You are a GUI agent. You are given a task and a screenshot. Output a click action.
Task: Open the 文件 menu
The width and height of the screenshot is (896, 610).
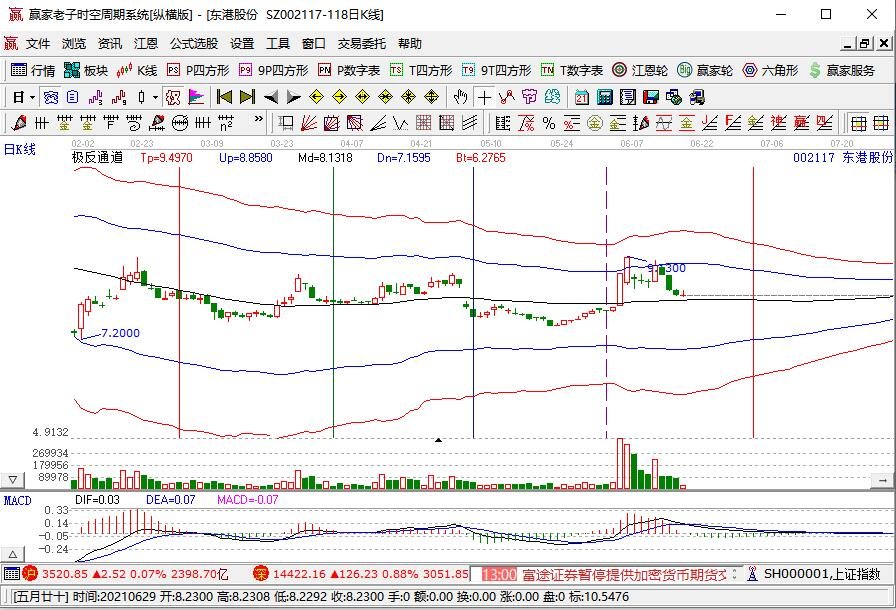coord(38,43)
